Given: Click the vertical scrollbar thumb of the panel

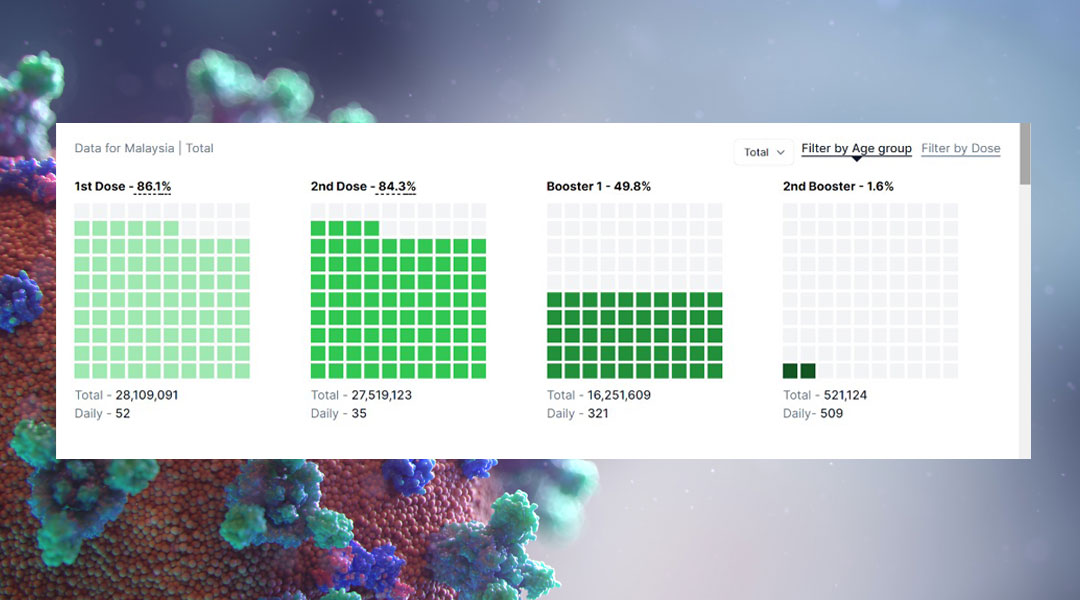Looking at the screenshot, I should click(x=1026, y=154).
